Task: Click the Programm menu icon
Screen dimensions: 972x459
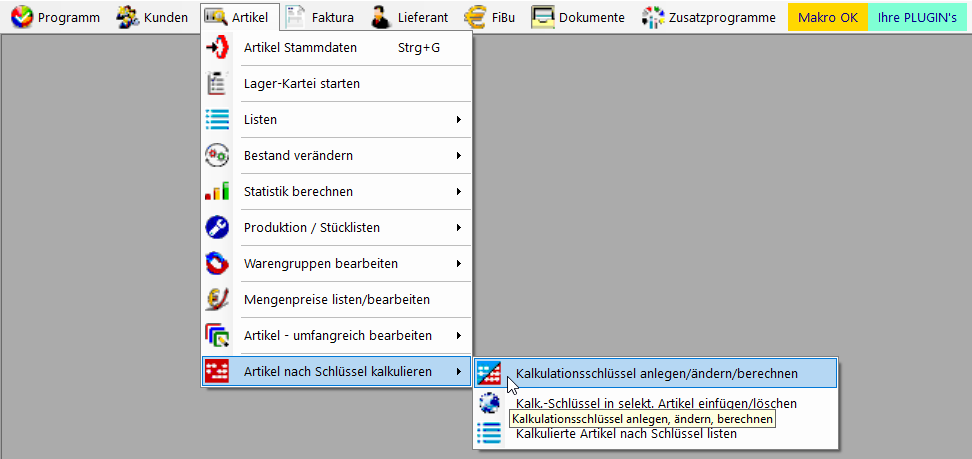Action: pos(22,17)
